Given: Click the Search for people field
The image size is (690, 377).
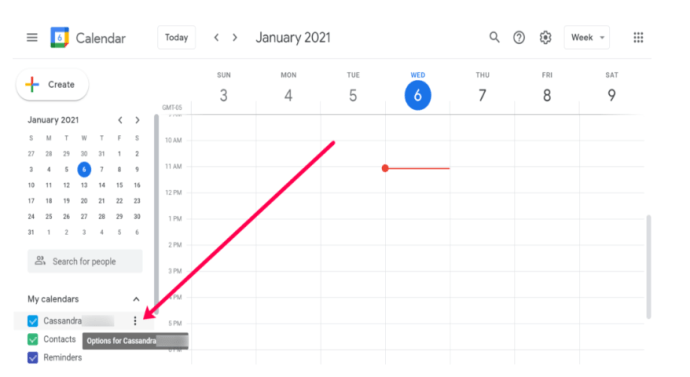Looking at the screenshot, I should (x=85, y=261).
